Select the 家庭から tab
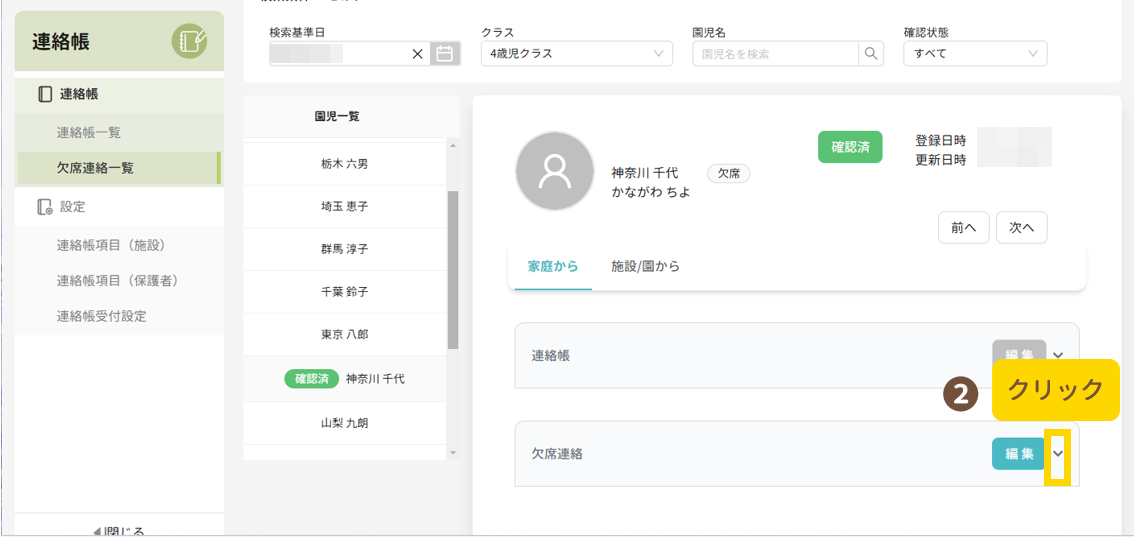Screen dimensions: 1134x537 point(553,267)
